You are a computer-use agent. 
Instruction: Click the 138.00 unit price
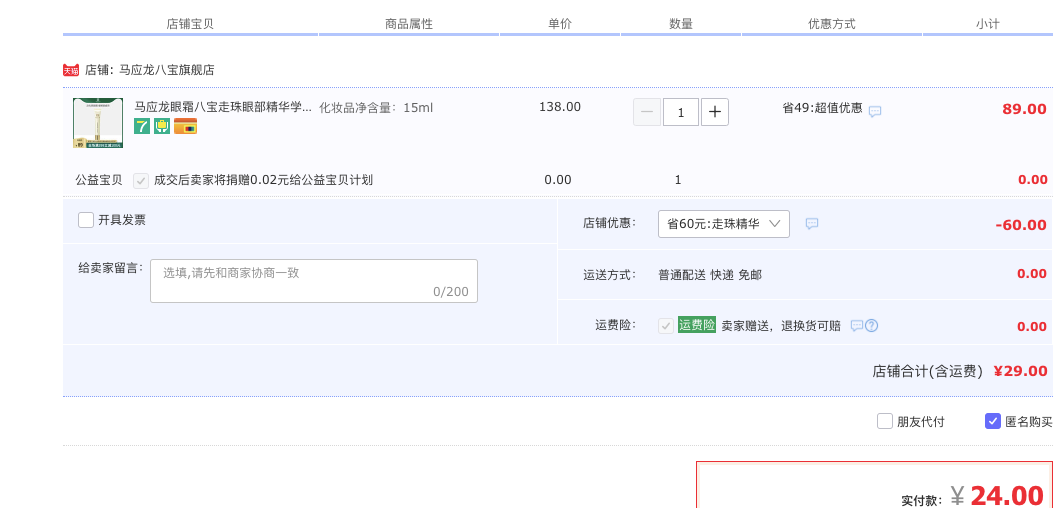click(x=560, y=107)
